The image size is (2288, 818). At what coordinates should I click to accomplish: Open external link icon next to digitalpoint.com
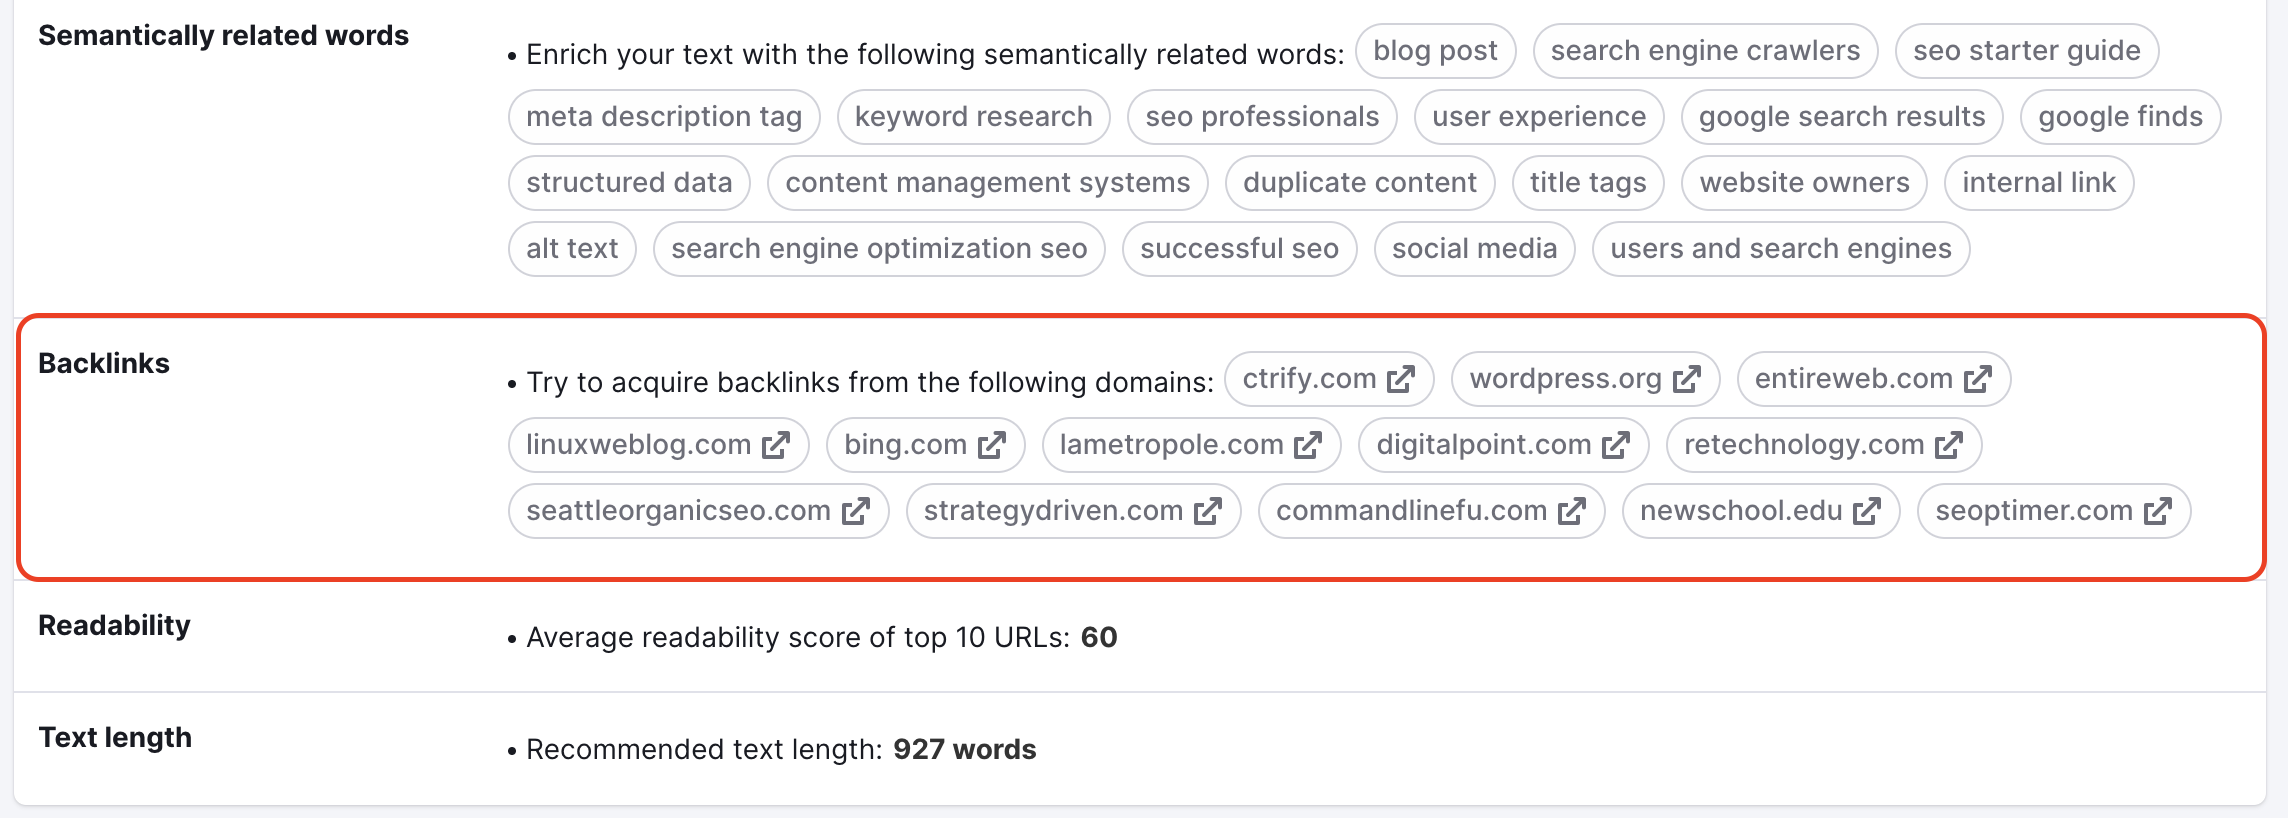click(1617, 445)
